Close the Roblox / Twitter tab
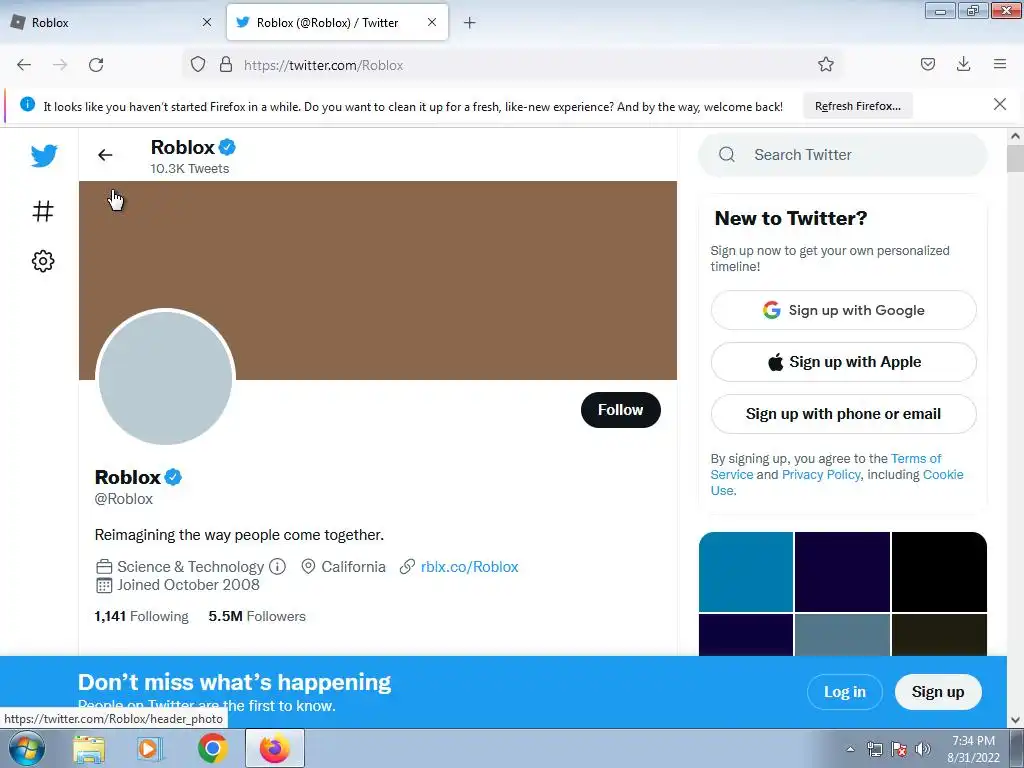 [x=432, y=22]
